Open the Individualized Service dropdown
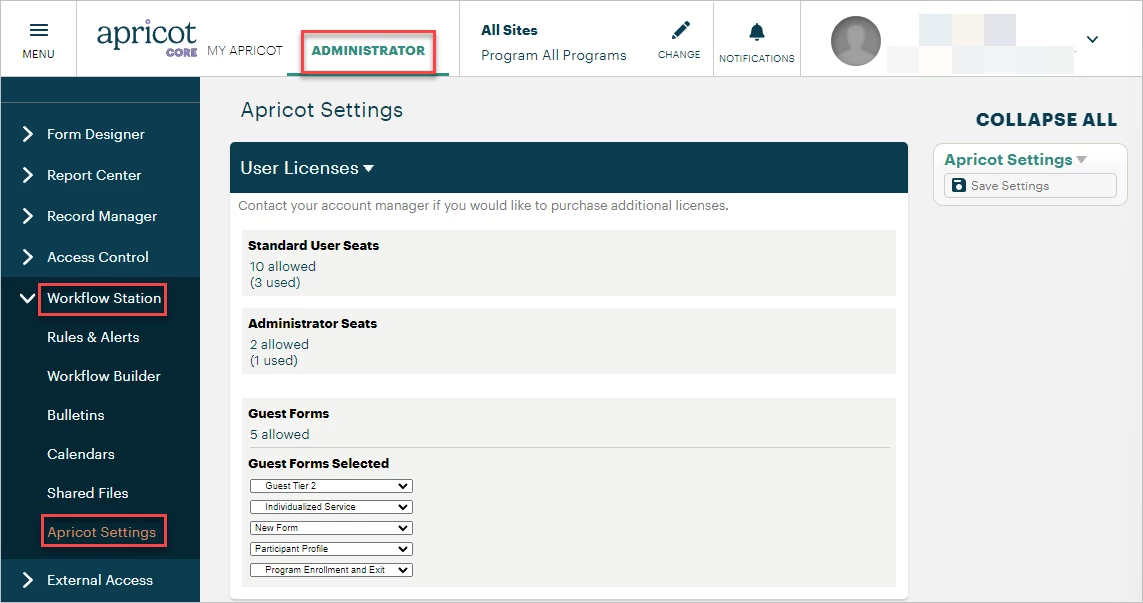This screenshot has height=603, width=1143. pos(331,507)
